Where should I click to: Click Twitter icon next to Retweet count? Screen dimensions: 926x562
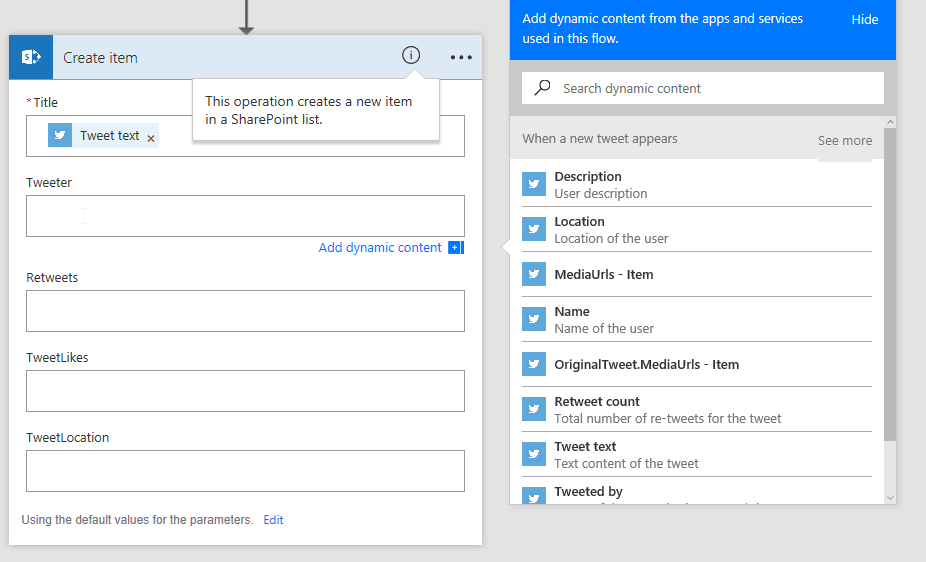point(534,410)
